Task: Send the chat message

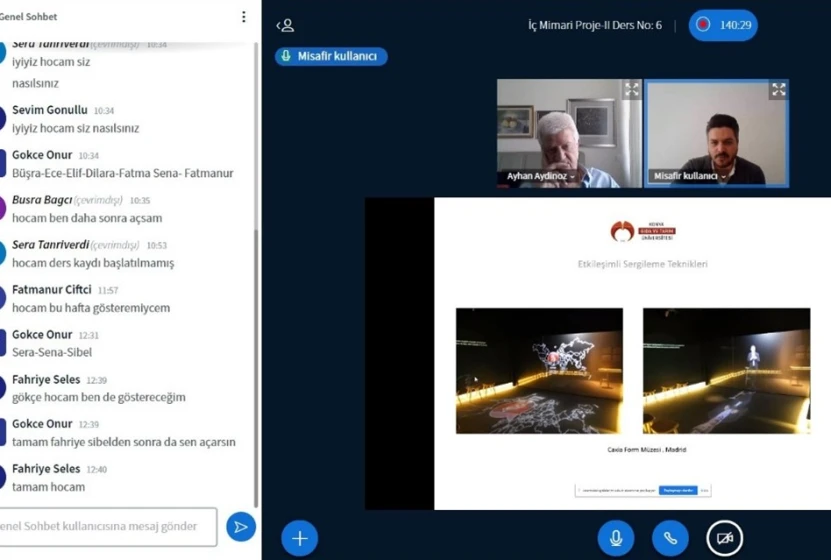Action: 240,526
